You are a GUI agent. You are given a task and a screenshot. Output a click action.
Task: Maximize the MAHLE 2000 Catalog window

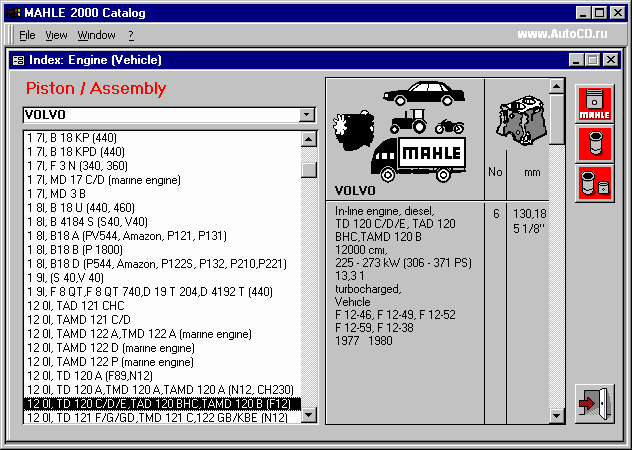point(600,13)
